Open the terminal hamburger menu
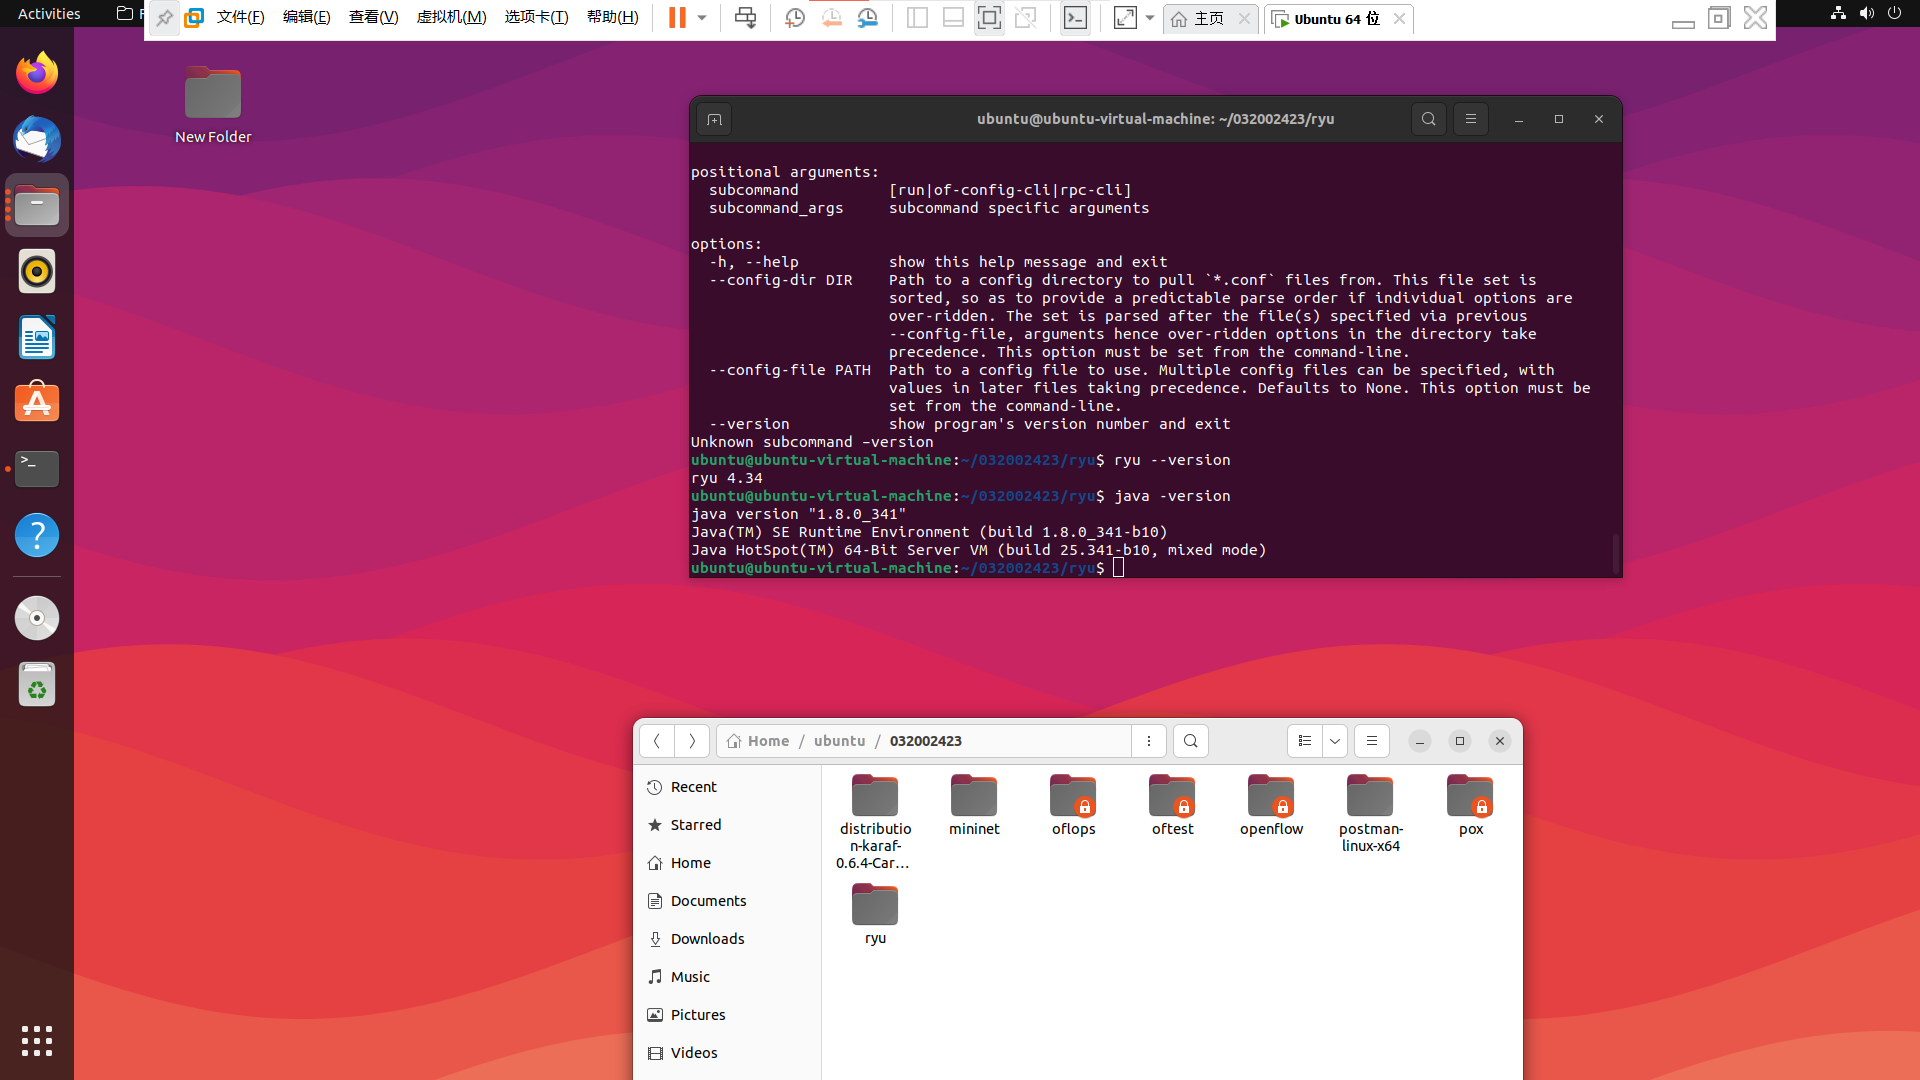Image resolution: width=1920 pixels, height=1080 pixels. (1470, 119)
